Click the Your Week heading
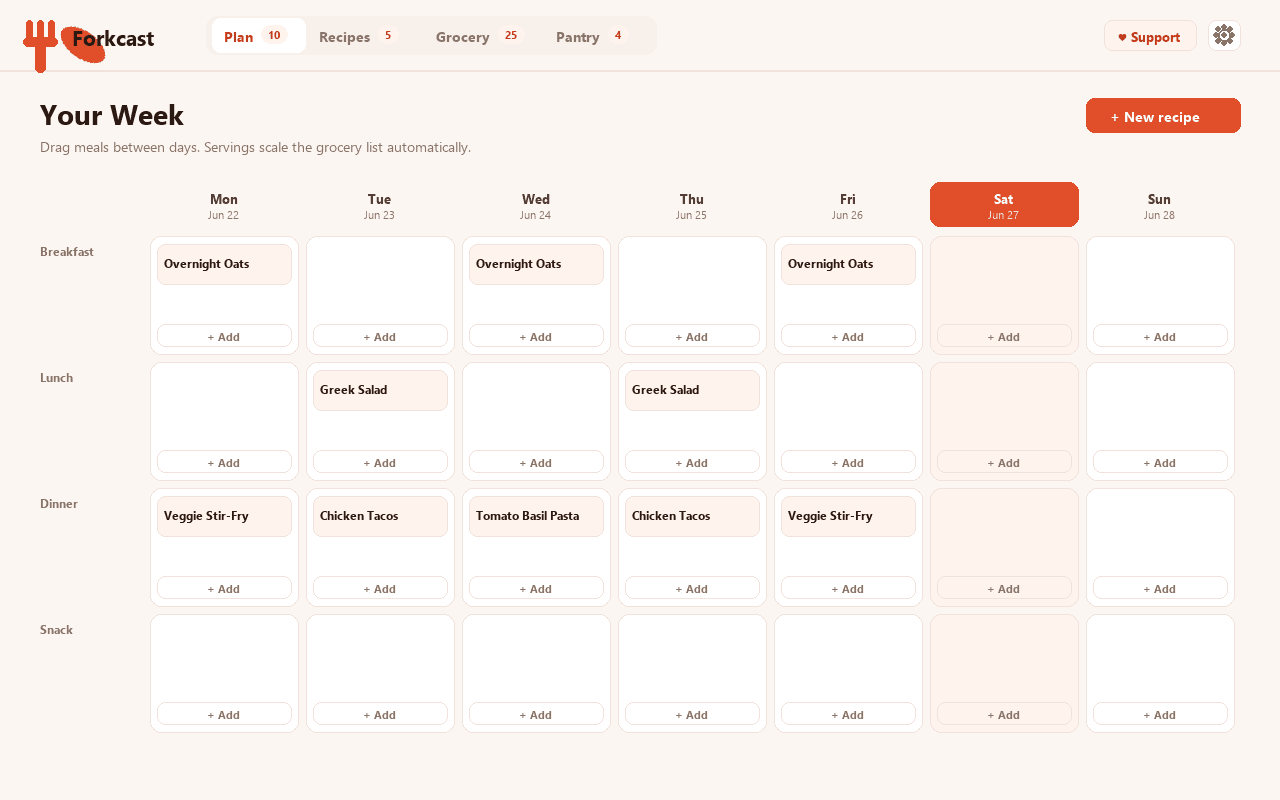 pos(112,116)
